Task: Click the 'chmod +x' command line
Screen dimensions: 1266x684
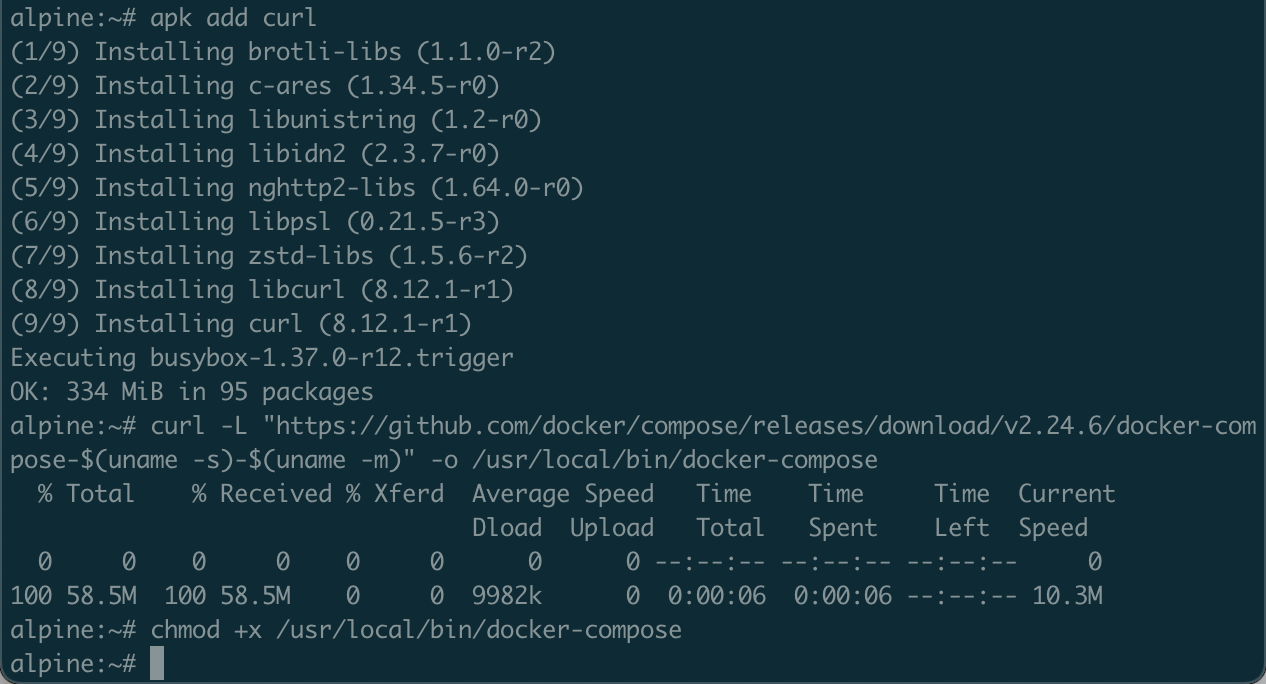Action: [x=416, y=630]
